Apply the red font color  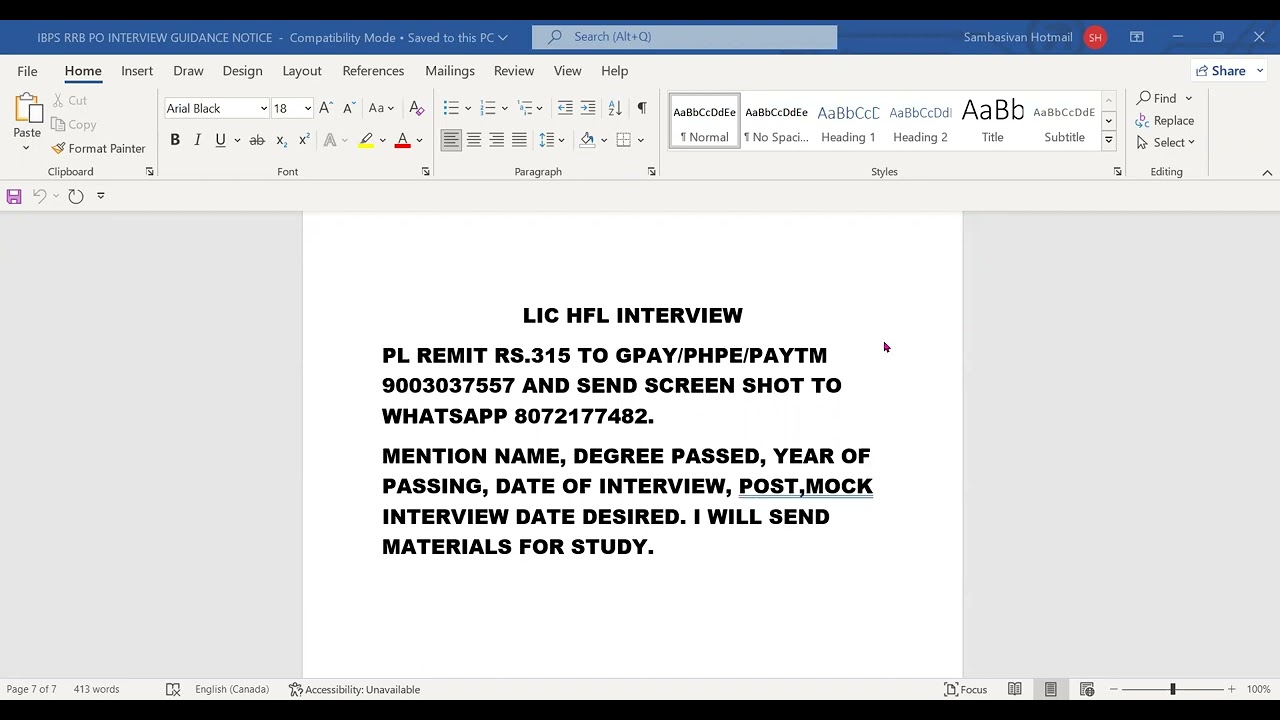point(402,140)
